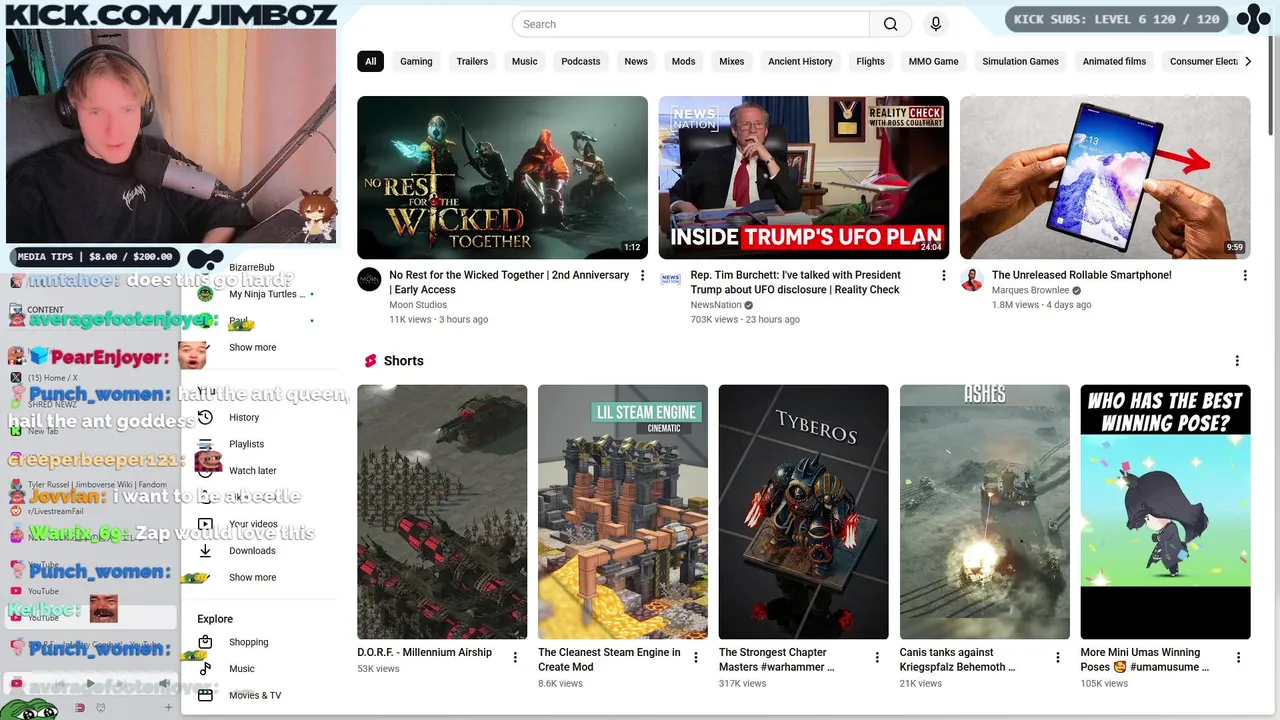Click the Shorts logo icon
Image resolution: width=1280 pixels, height=720 pixels.
pos(371,361)
